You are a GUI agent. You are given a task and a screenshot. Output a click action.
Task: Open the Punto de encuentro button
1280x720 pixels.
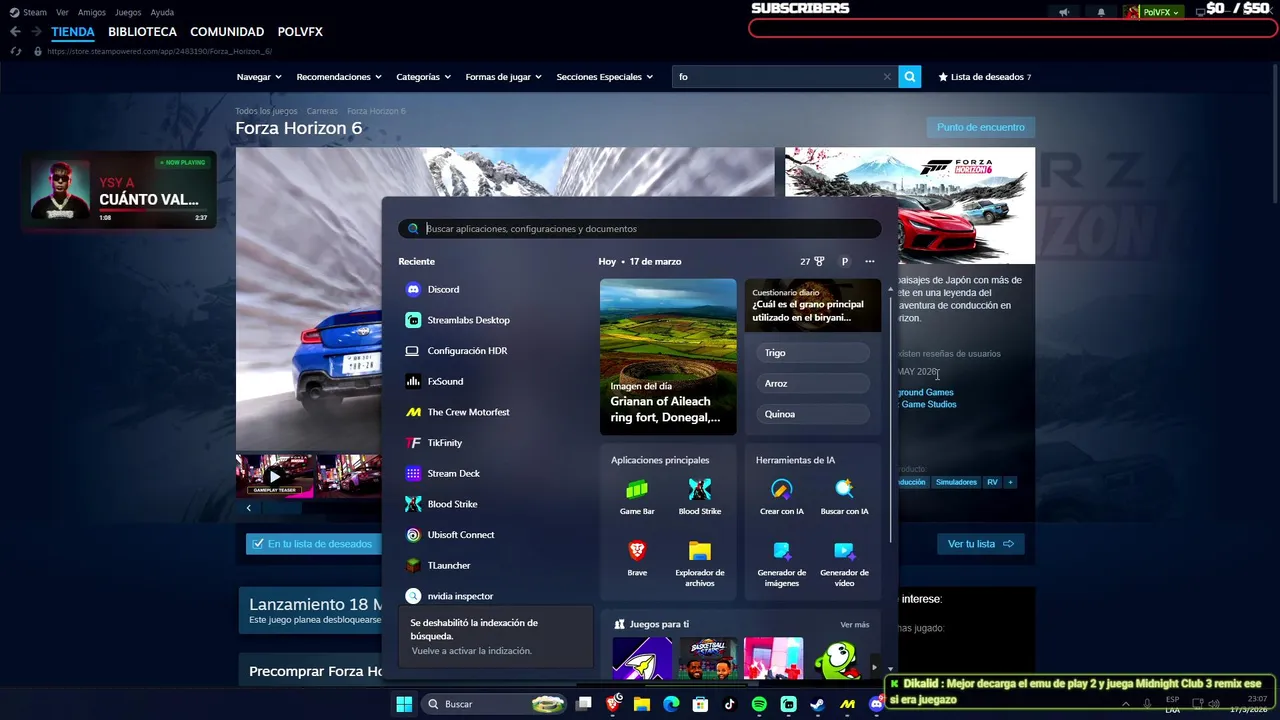click(x=981, y=127)
